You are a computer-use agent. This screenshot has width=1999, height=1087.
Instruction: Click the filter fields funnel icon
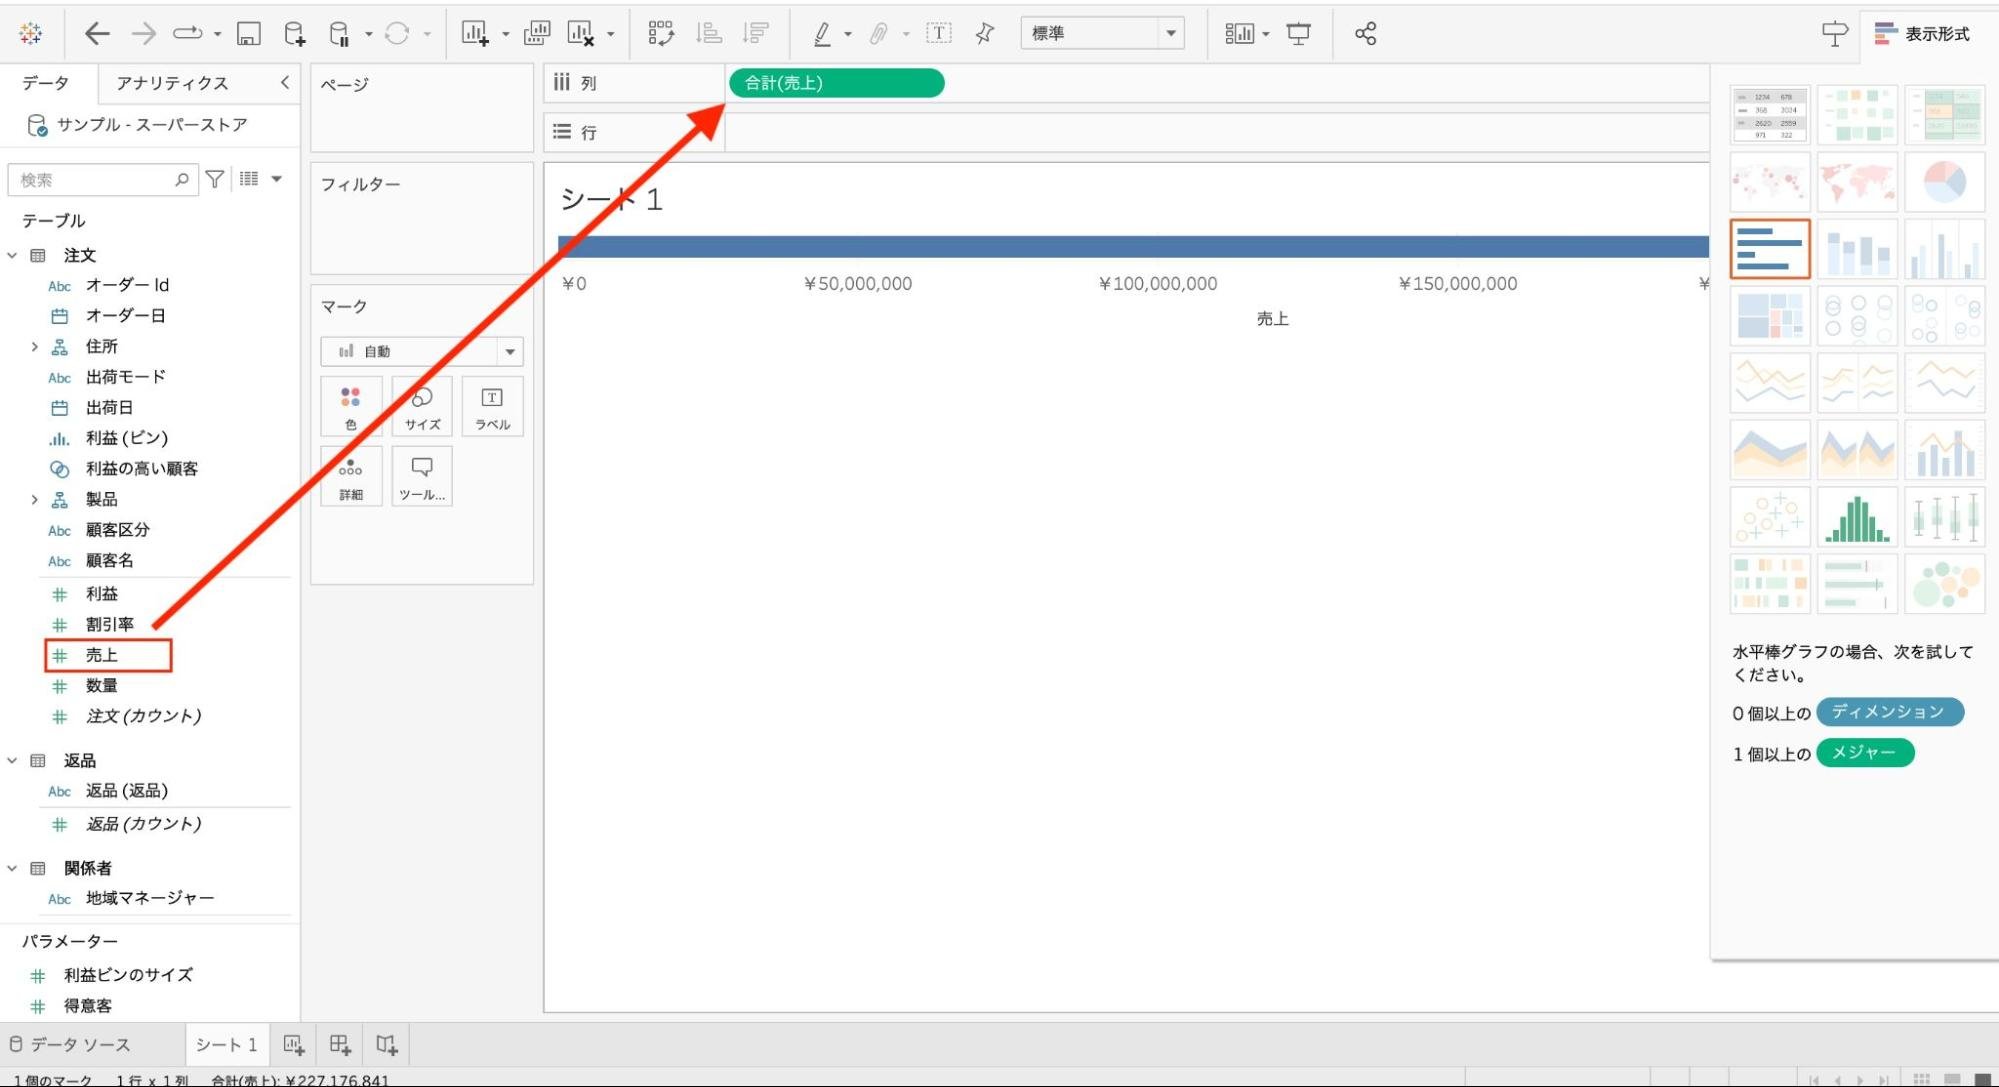pos(214,179)
